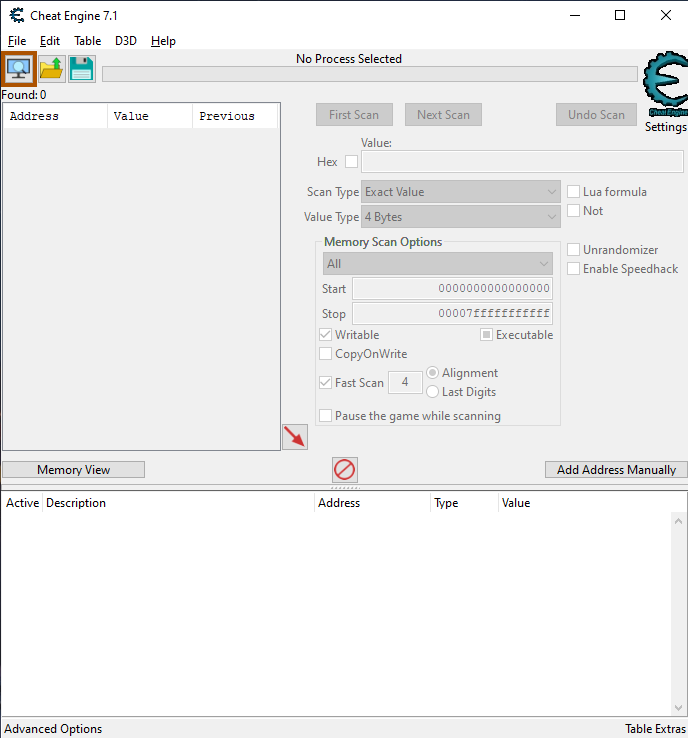The height and width of the screenshot is (738, 688).
Task: Click the scan progress bar
Action: coord(370,74)
